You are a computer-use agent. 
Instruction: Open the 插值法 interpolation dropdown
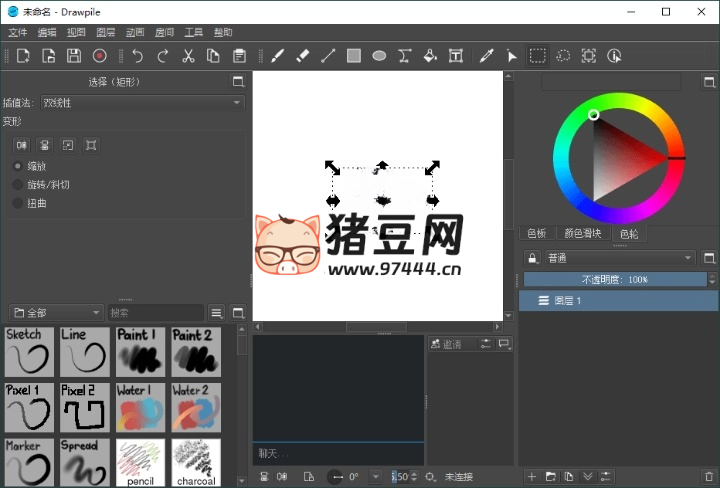point(143,103)
